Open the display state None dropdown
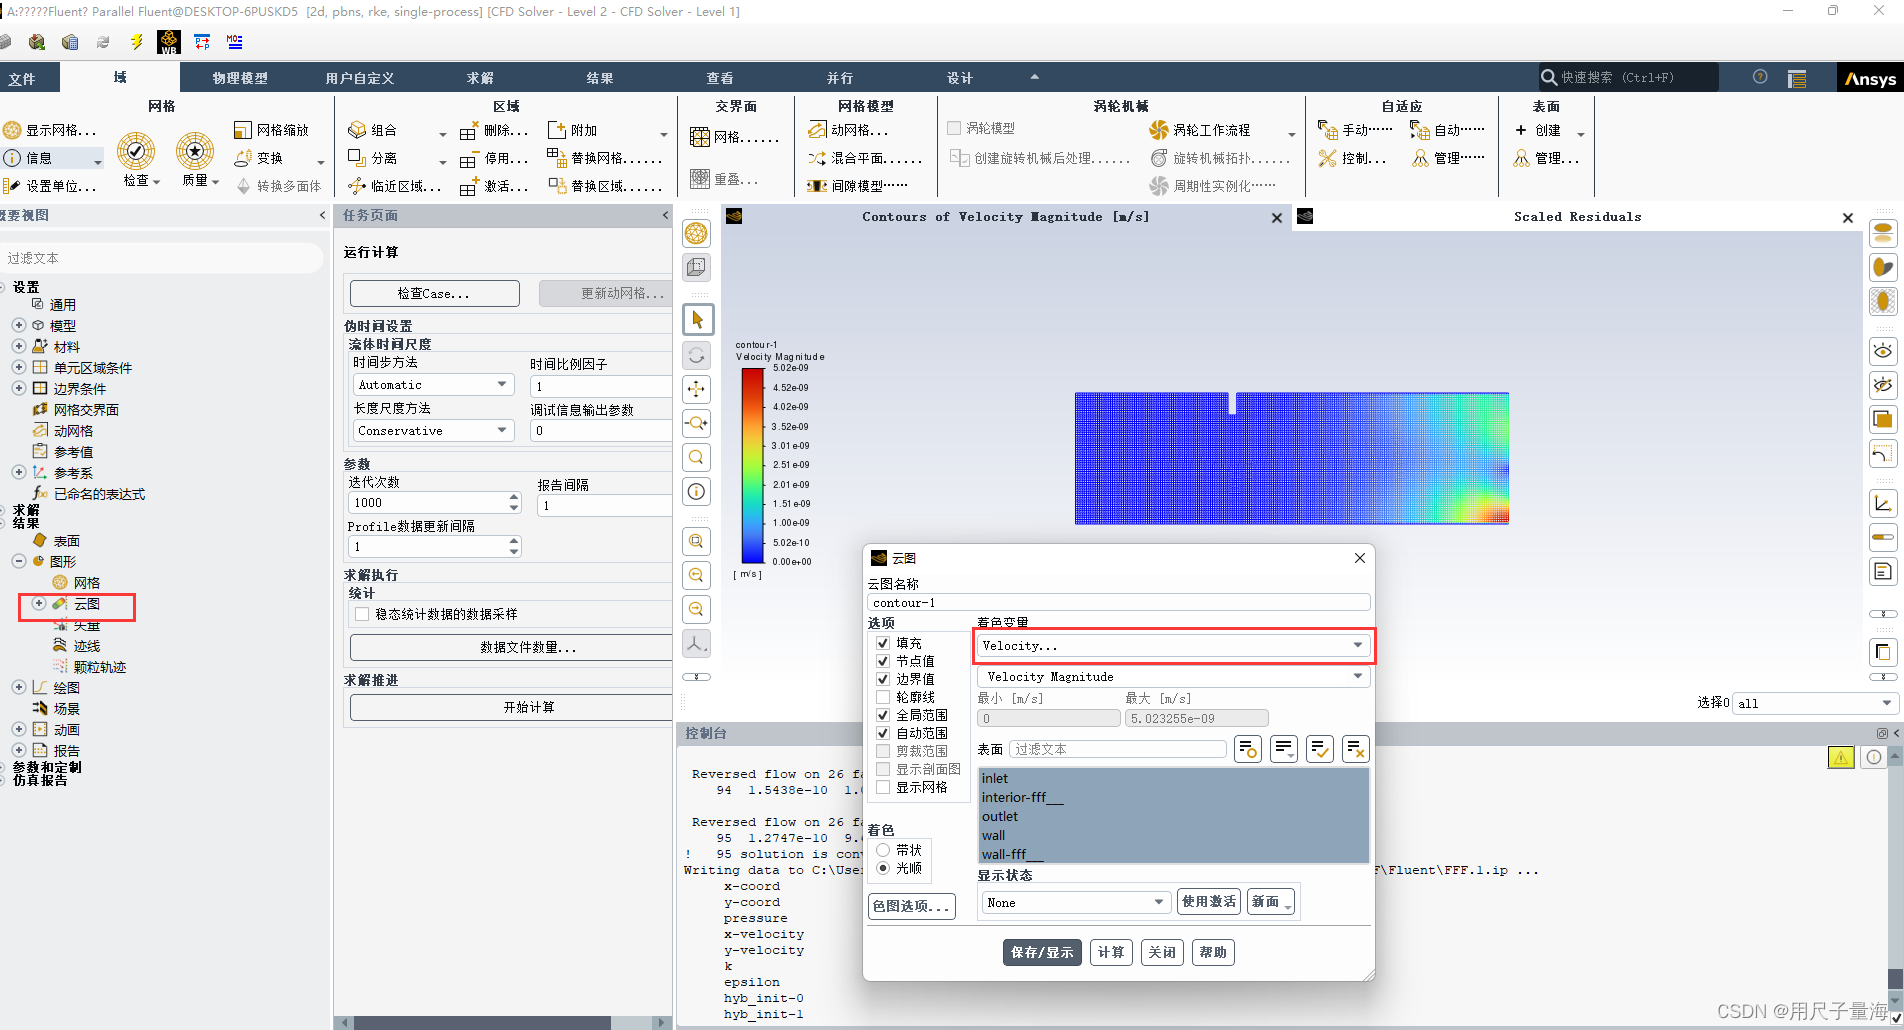The height and width of the screenshot is (1030, 1904). point(1075,902)
